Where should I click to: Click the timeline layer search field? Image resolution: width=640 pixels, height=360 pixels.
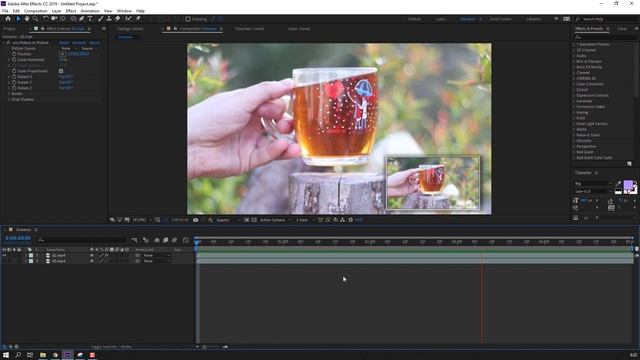pos(81,240)
